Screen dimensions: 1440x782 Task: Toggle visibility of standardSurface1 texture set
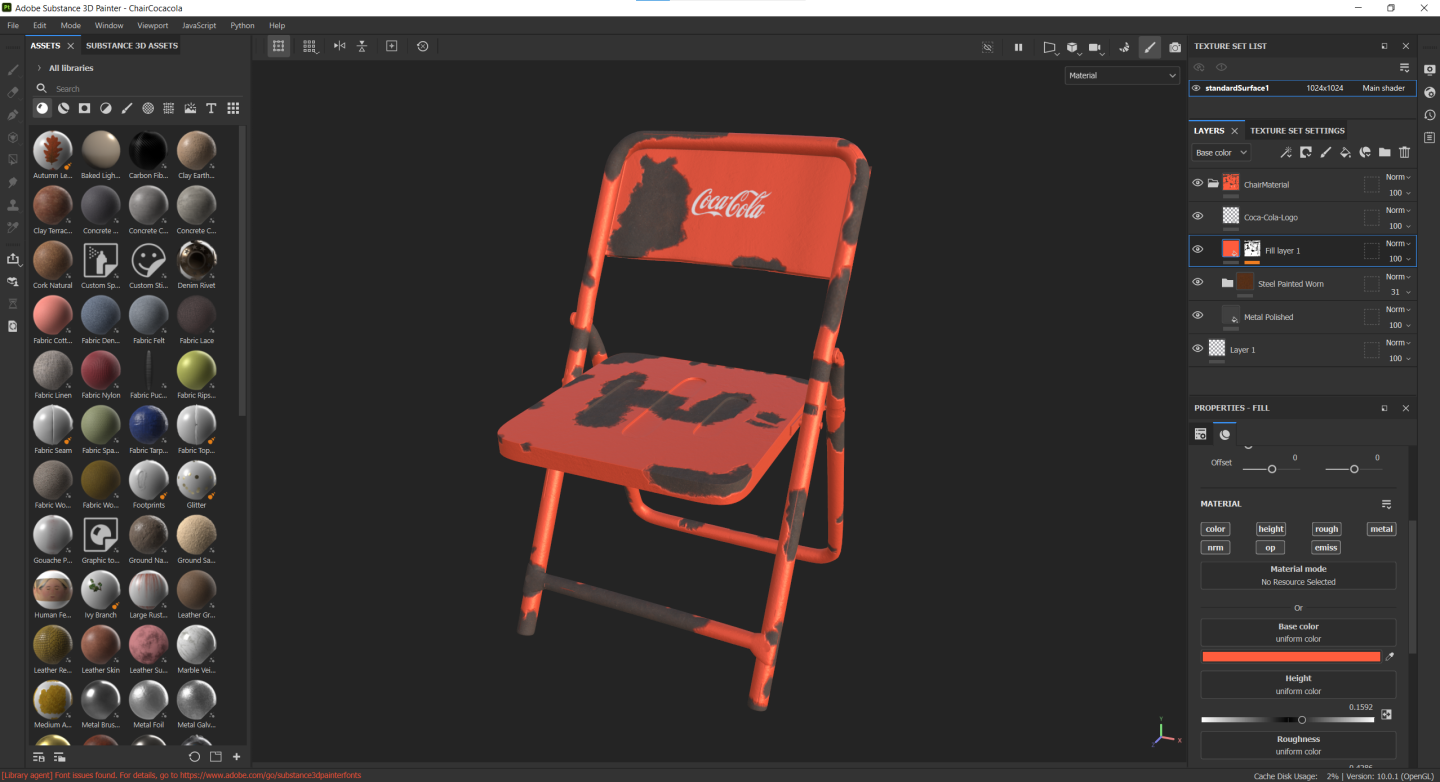click(1196, 88)
